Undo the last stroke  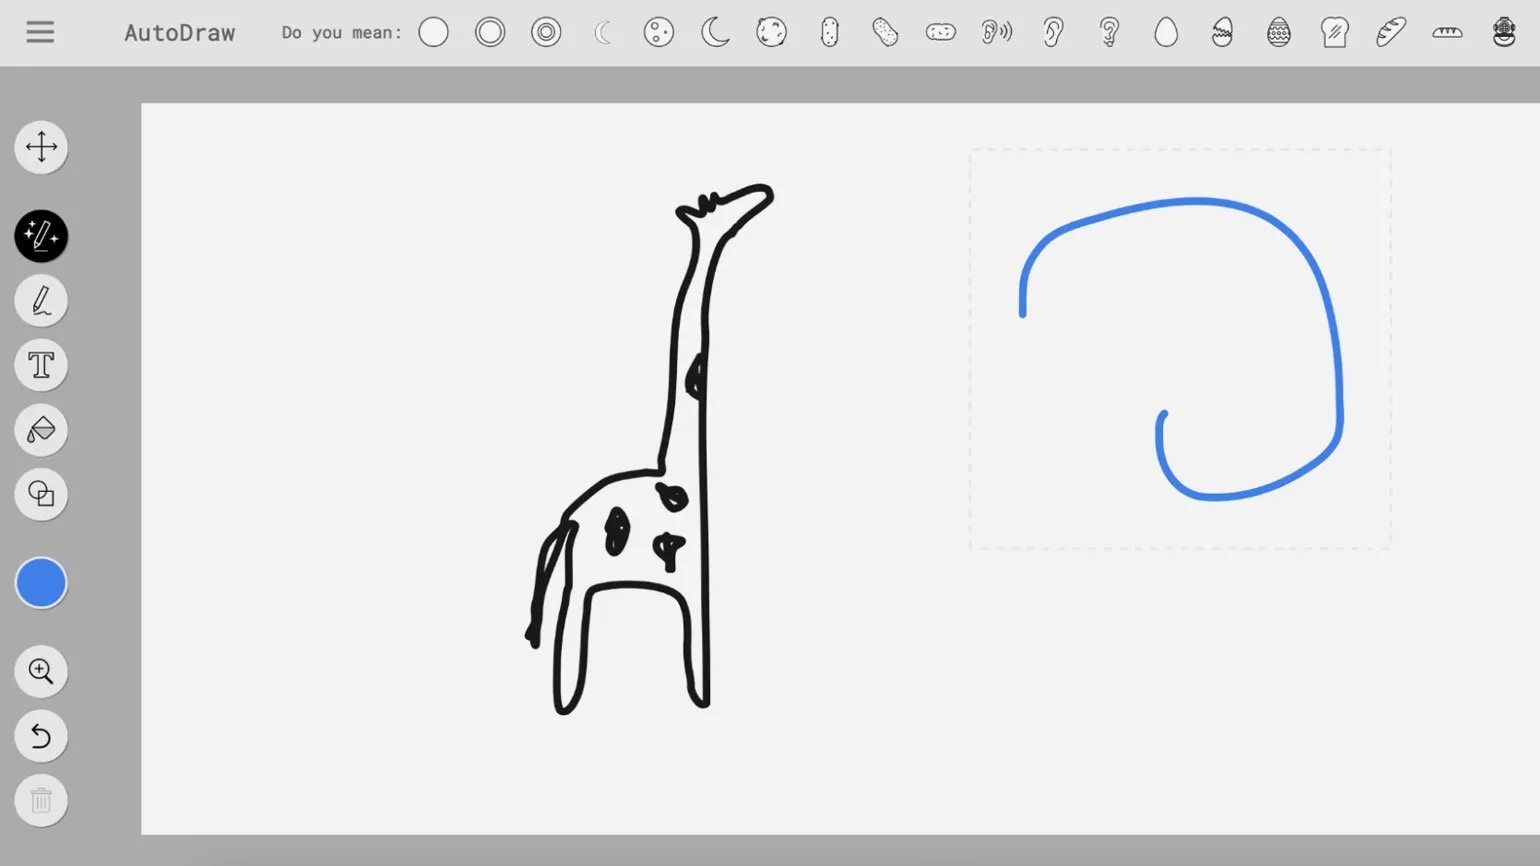tap(41, 736)
